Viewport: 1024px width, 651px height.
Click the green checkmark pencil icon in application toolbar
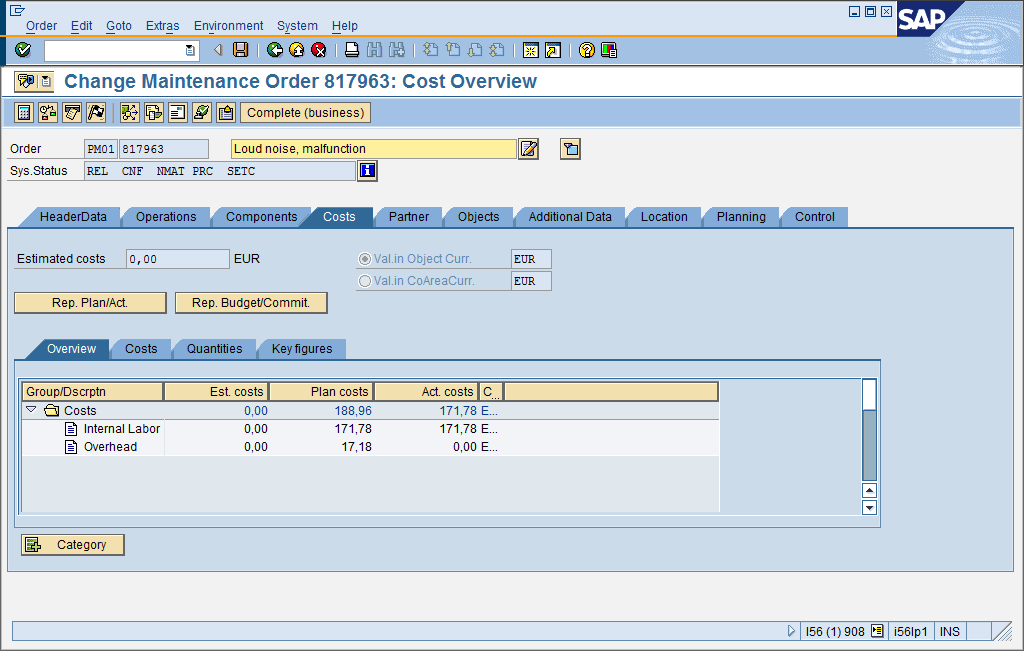click(x=202, y=113)
